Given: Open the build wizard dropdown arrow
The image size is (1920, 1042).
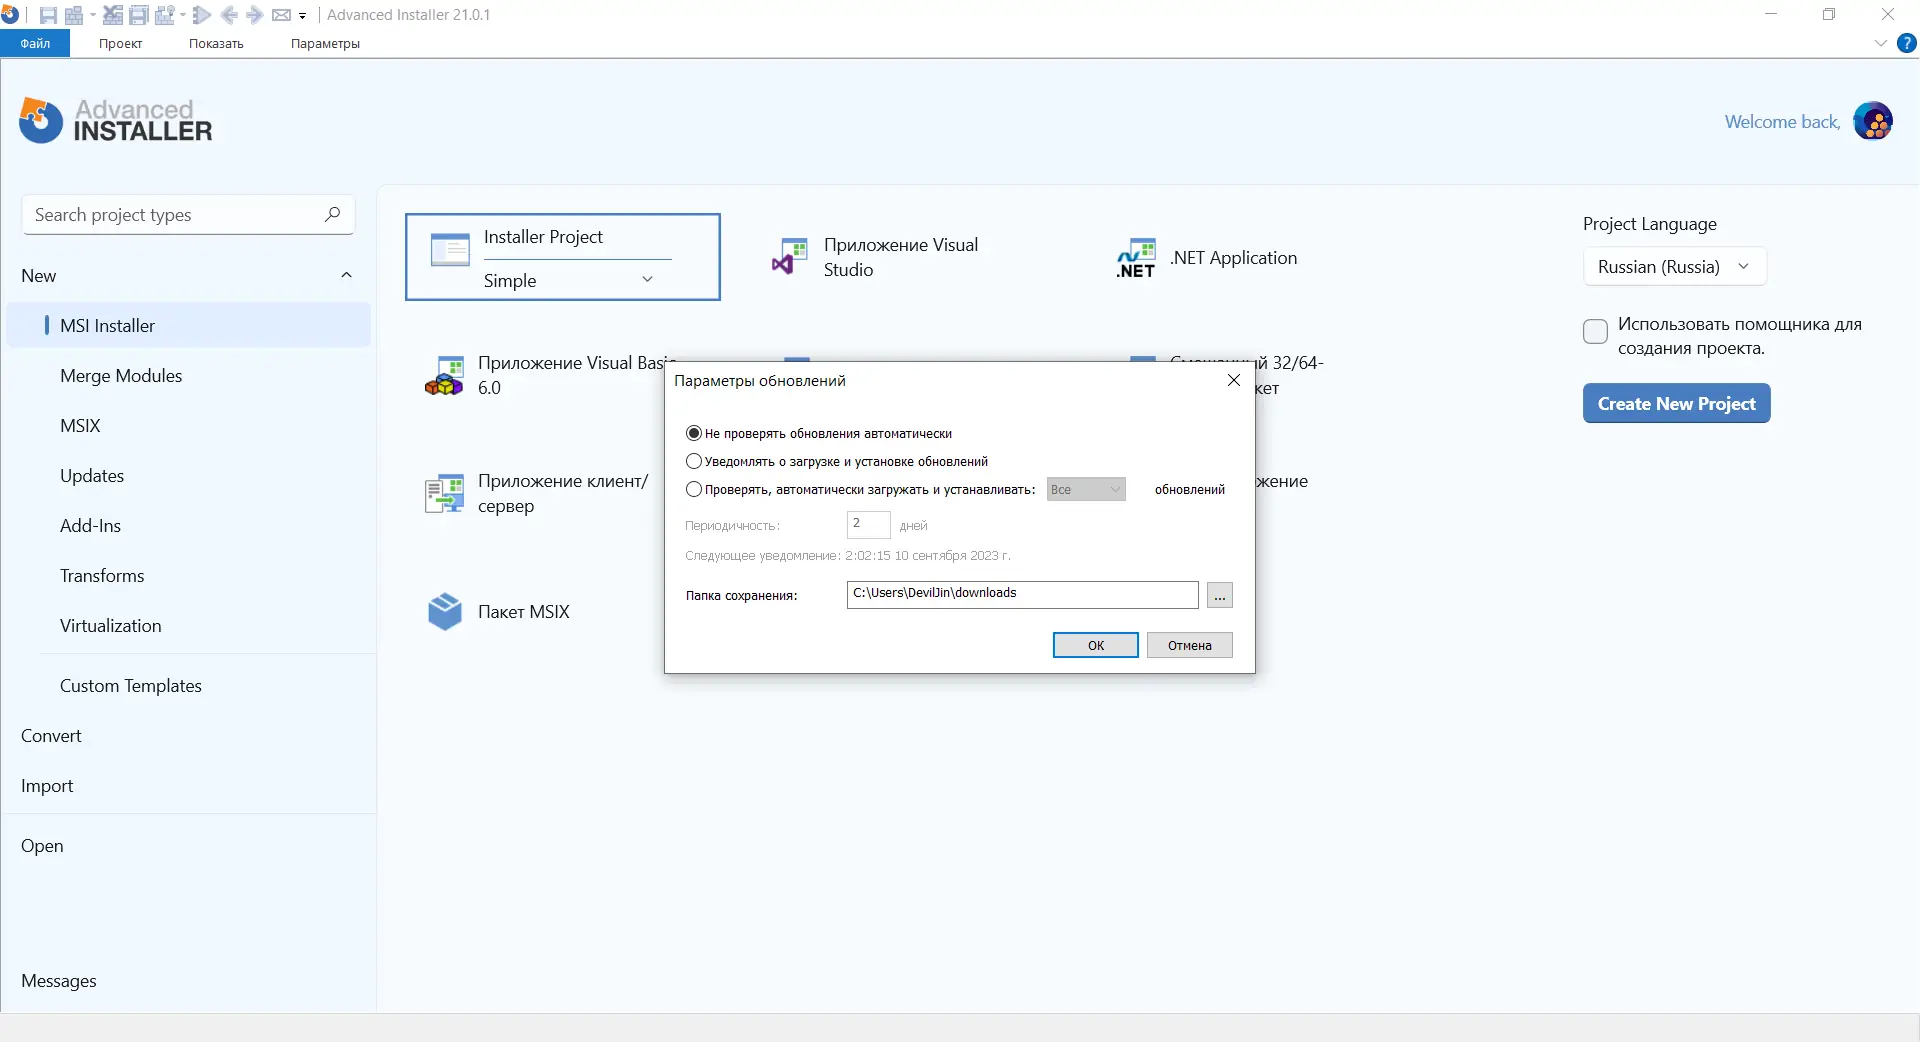Looking at the screenshot, I should (x=182, y=15).
